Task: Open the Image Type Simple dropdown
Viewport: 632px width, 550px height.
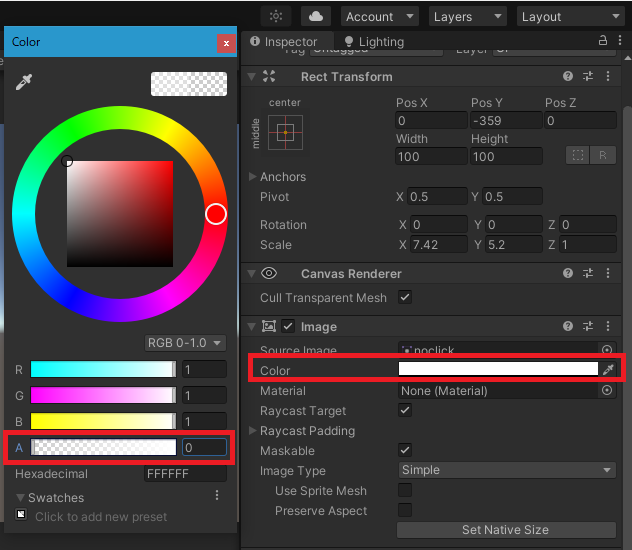Action: 507,470
